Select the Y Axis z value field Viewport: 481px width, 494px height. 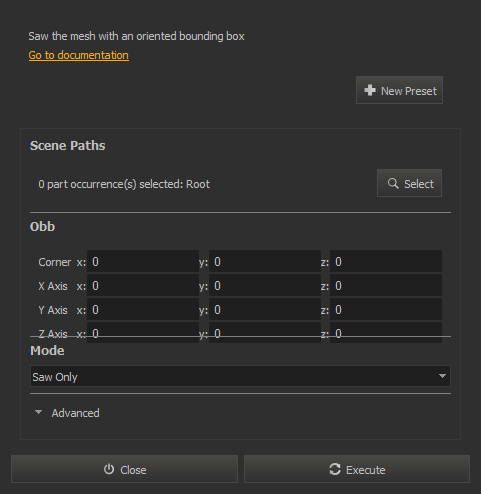[x=386, y=310]
